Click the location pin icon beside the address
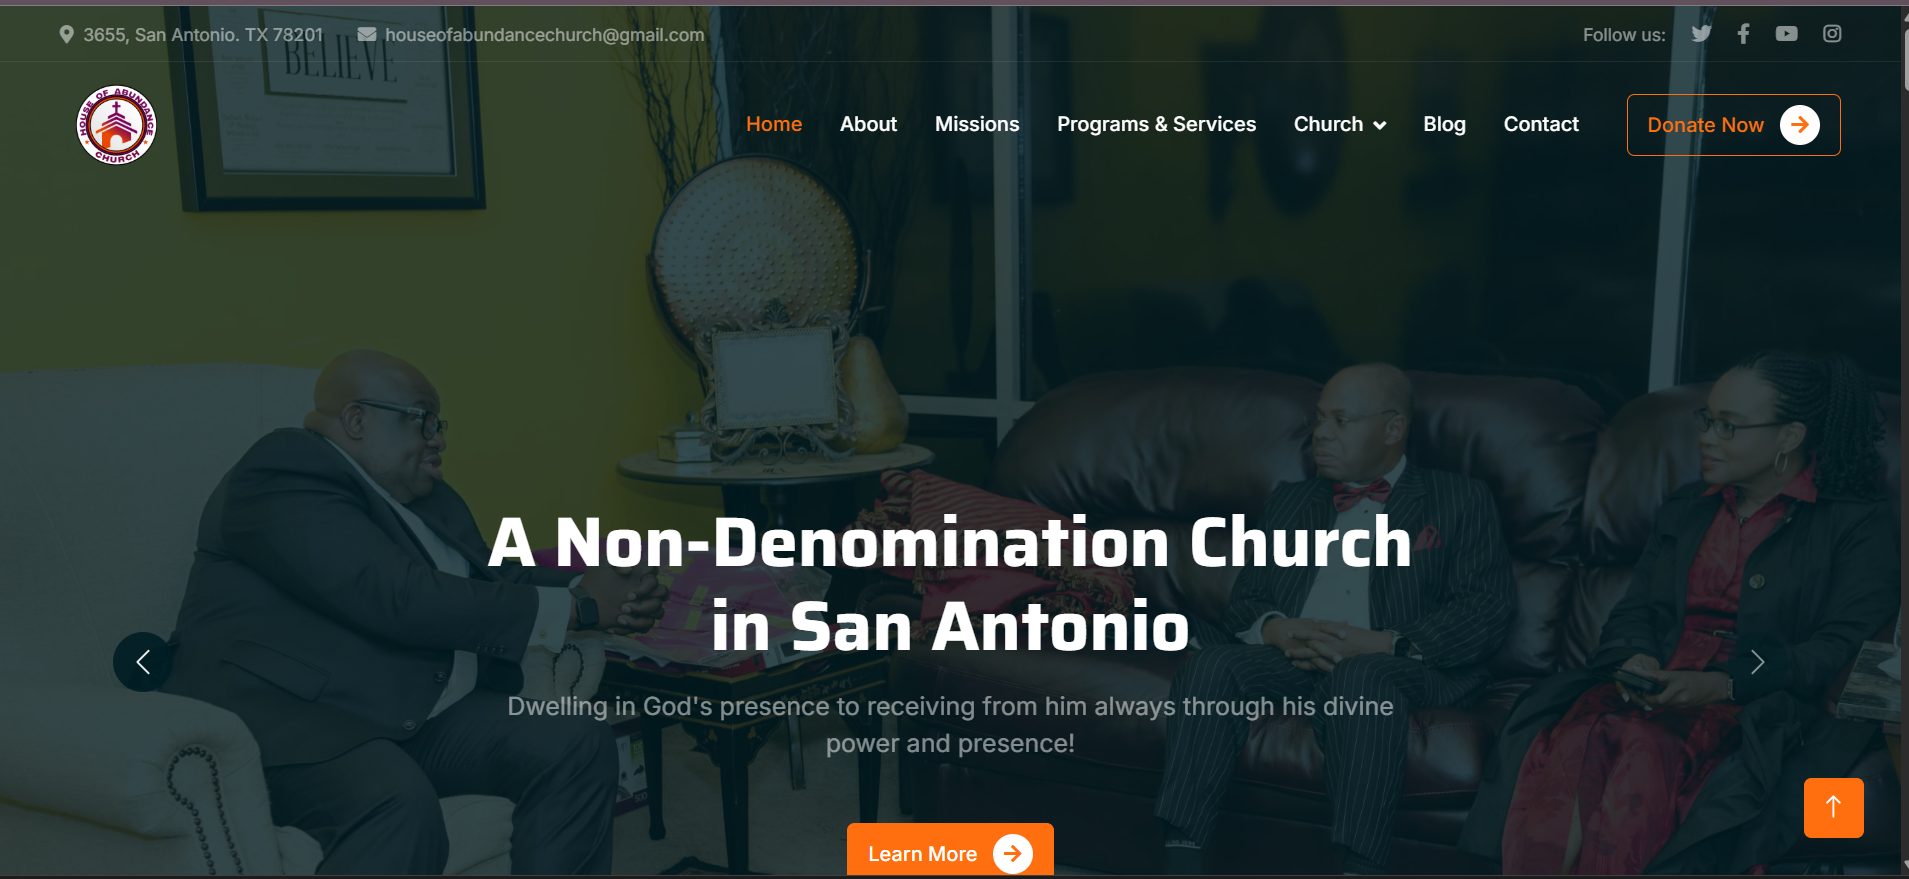The width and height of the screenshot is (1909, 879). pos(66,35)
